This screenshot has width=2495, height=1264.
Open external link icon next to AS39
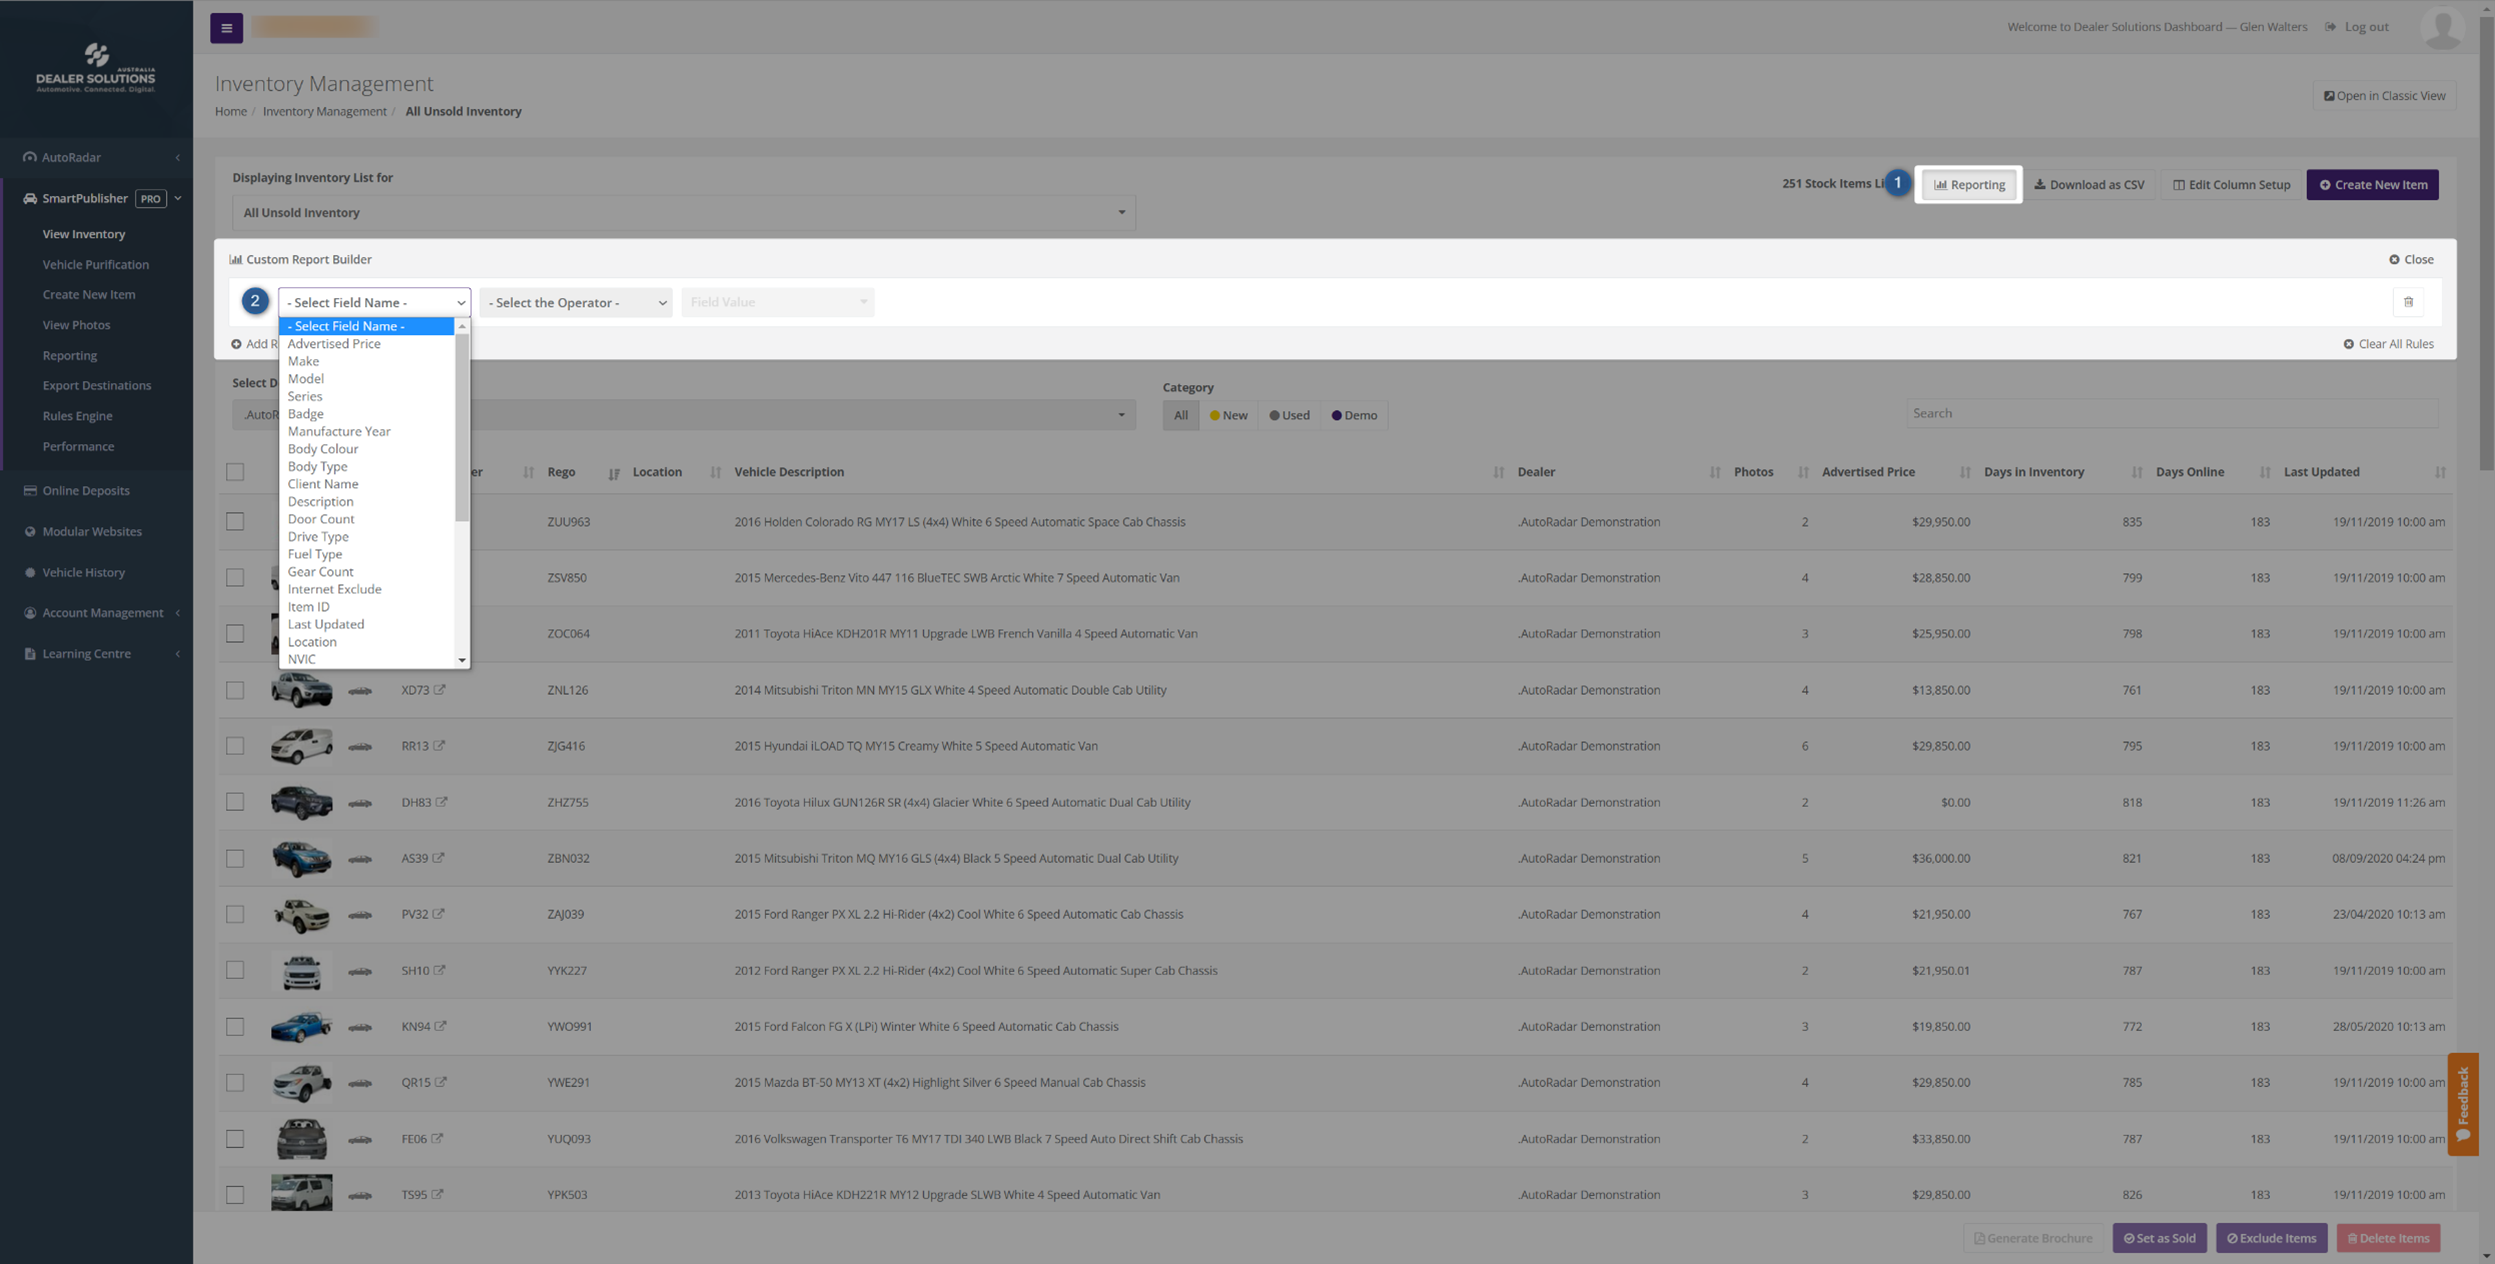[x=439, y=858]
